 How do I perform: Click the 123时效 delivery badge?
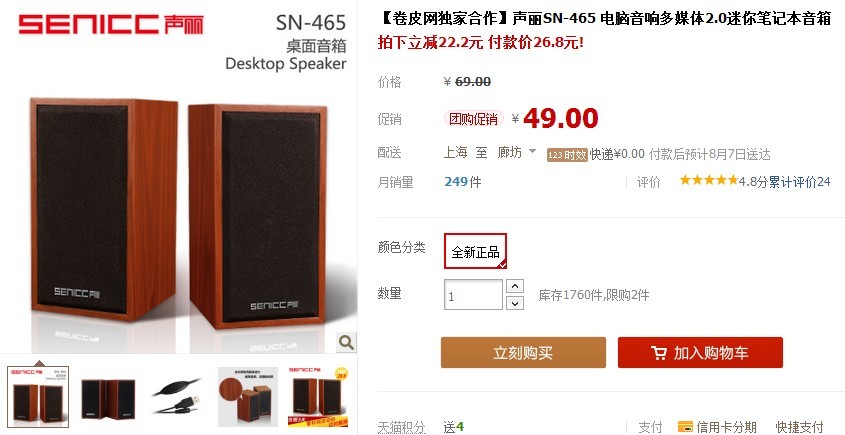[567, 155]
